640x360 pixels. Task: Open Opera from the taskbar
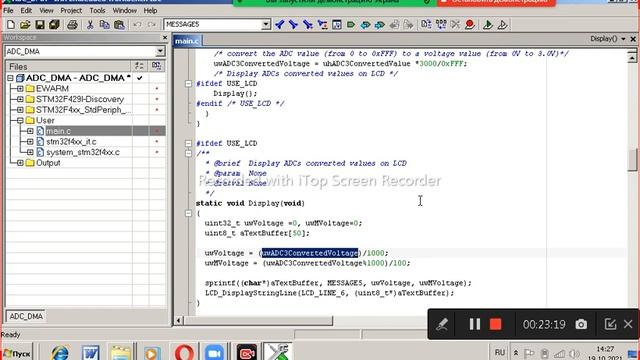(184, 353)
